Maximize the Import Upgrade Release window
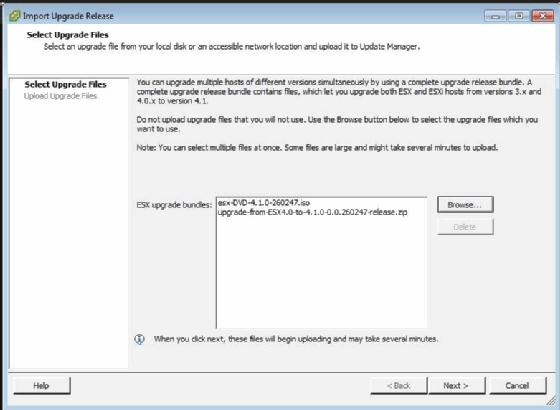The image size is (560, 410). tap(519, 16)
